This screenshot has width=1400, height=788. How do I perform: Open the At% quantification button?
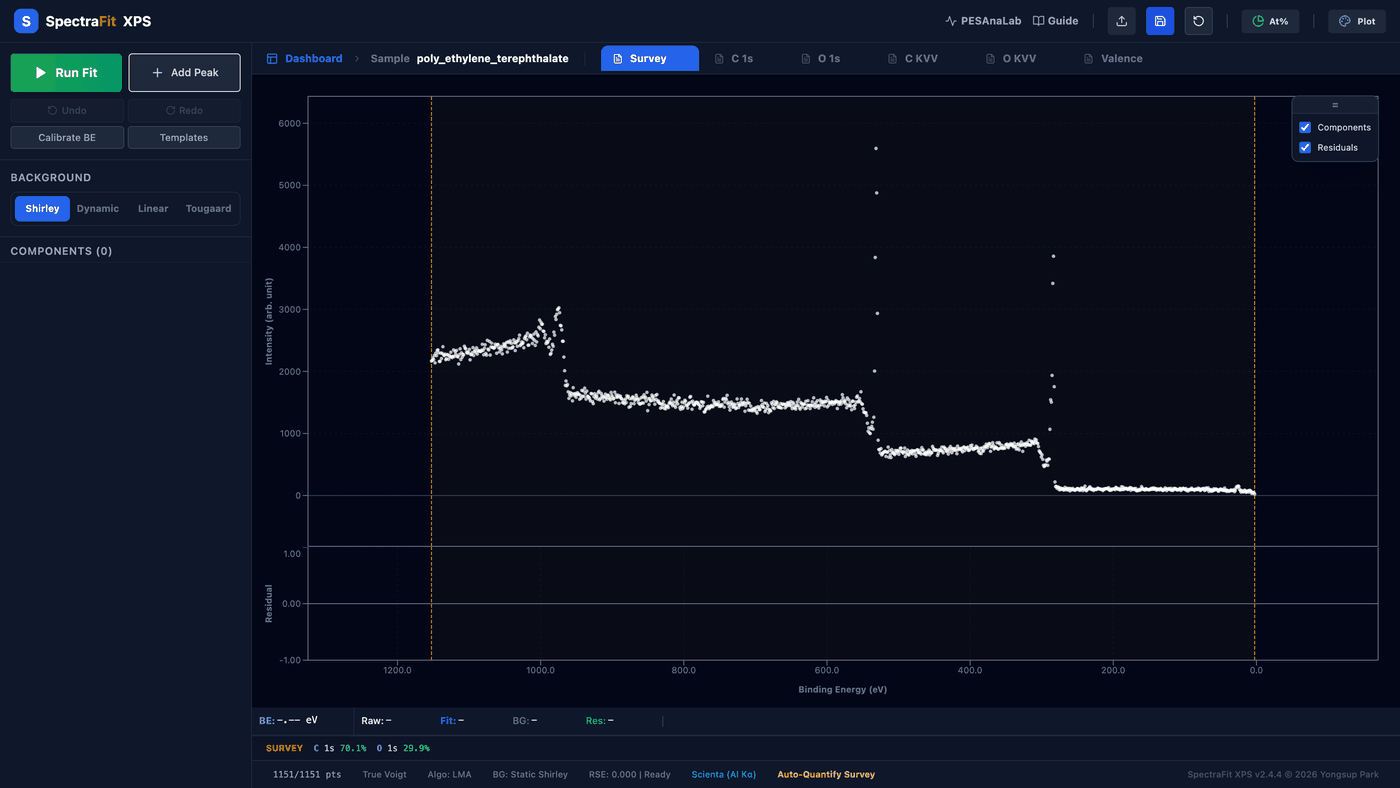pos(1270,21)
